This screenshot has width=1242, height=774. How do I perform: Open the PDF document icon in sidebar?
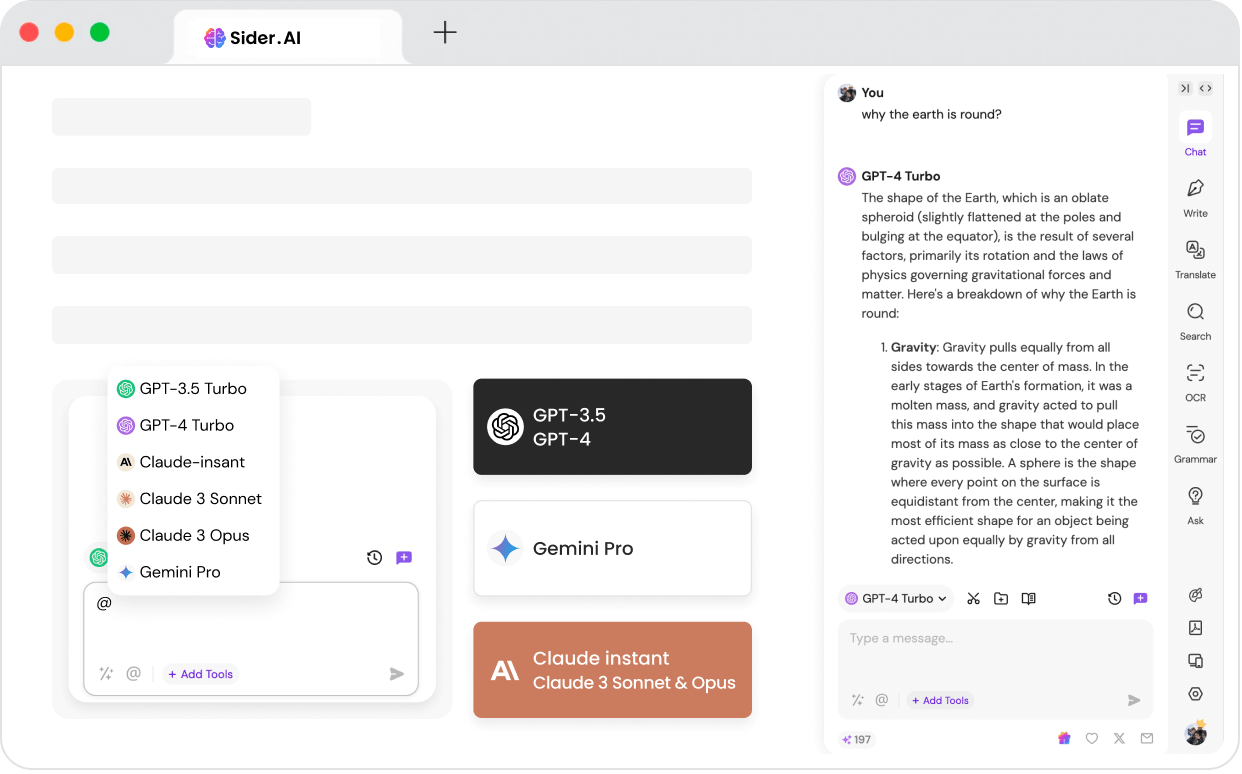(1195, 628)
